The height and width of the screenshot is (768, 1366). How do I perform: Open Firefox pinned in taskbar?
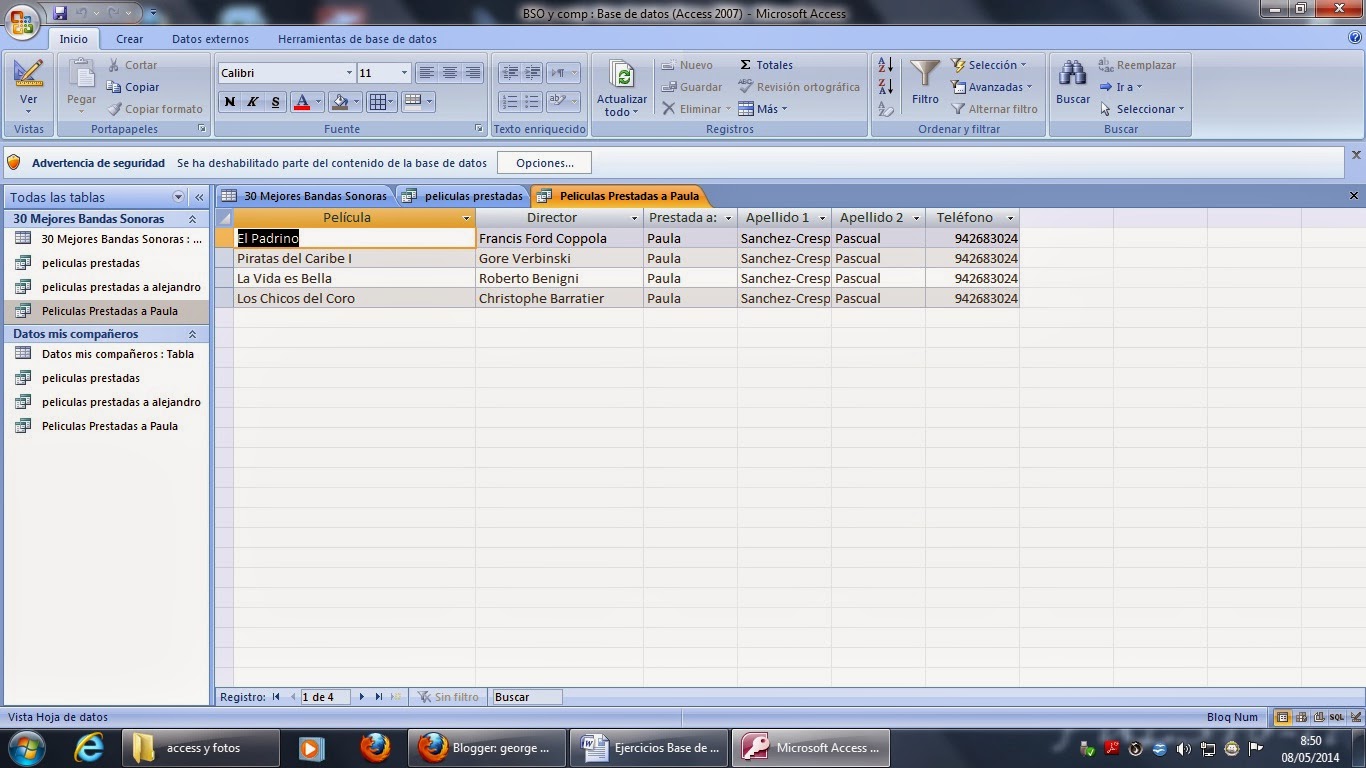pos(375,747)
